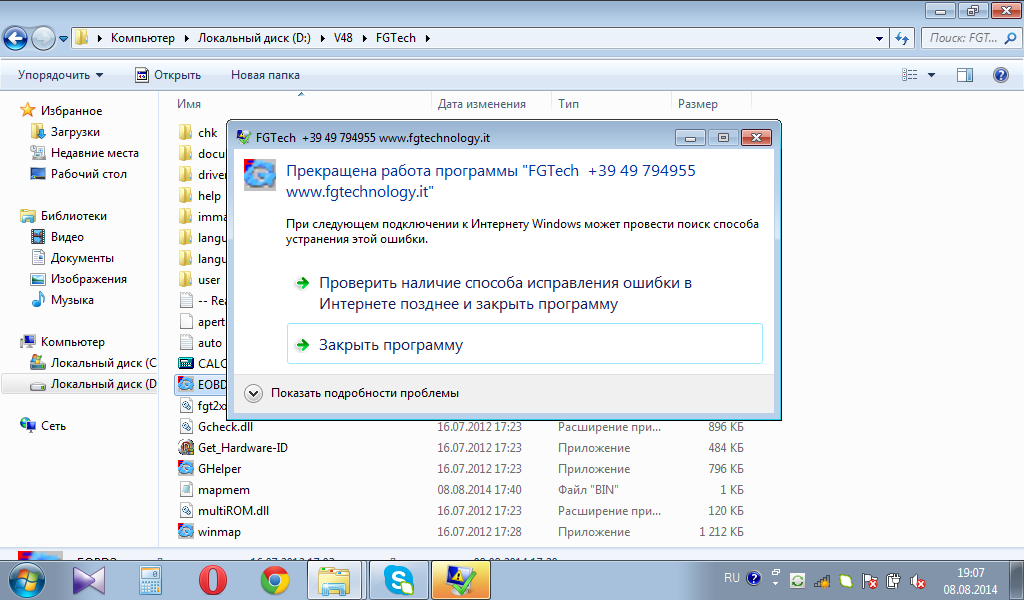Open the recent locations dropdown arrow
Image resolution: width=1024 pixels, height=600 pixels.
coord(63,39)
